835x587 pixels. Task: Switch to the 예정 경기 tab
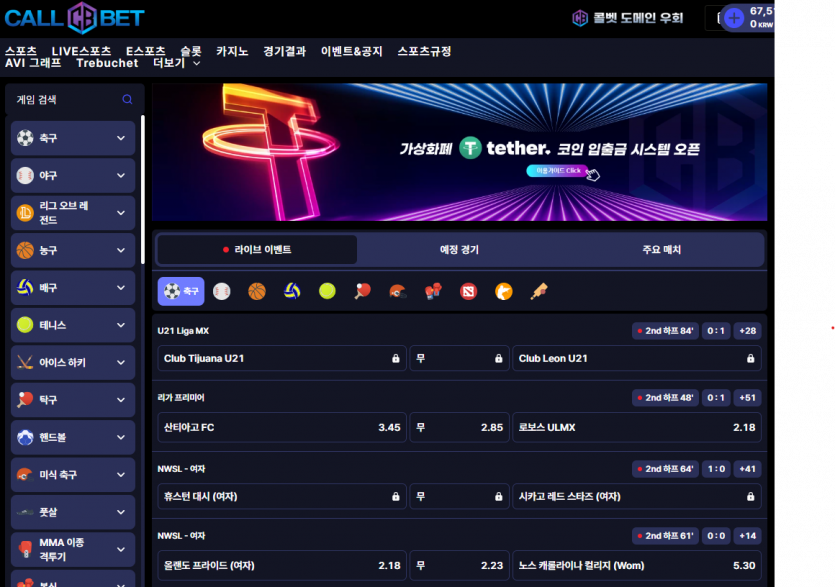click(459, 249)
